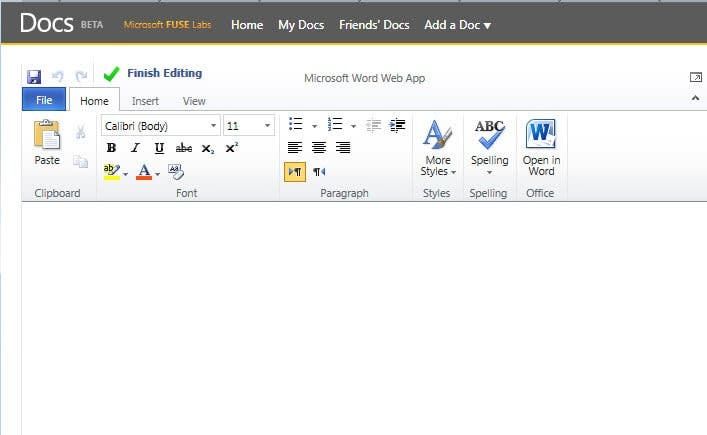The height and width of the screenshot is (435, 707).
Task: Click the Bullets list icon
Action: tap(296, 124)
